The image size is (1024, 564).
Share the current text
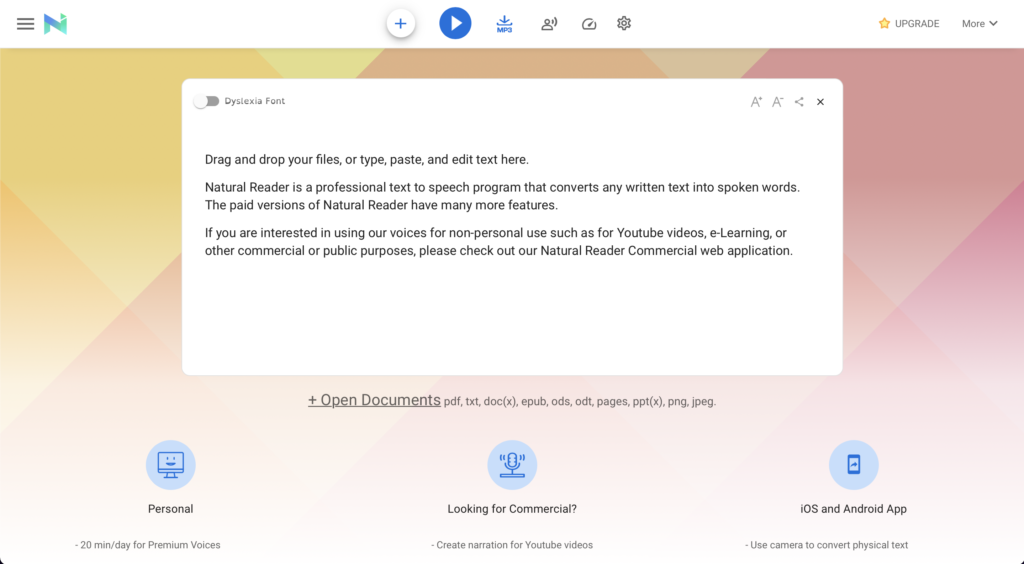799,102
